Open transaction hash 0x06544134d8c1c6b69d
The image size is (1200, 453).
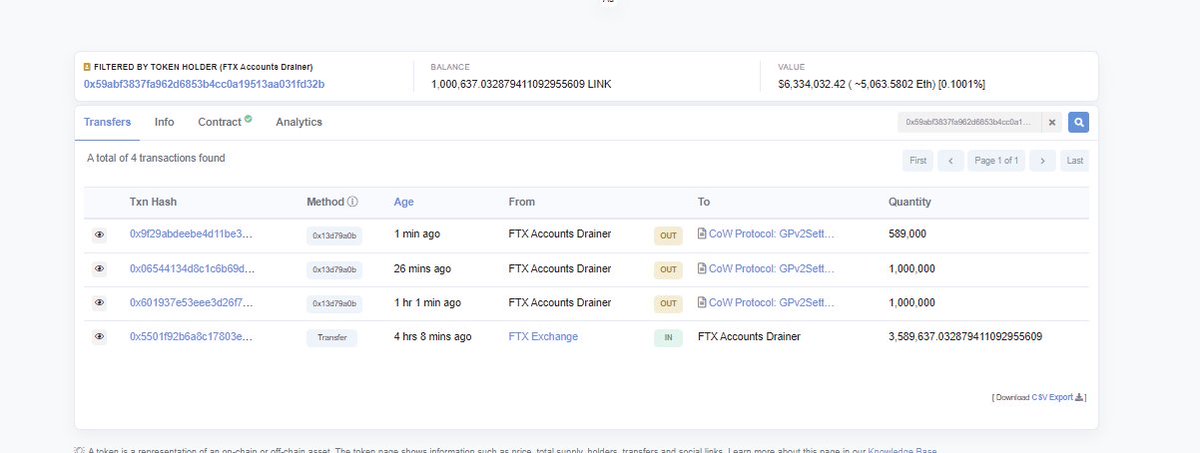tap(192, 268)
